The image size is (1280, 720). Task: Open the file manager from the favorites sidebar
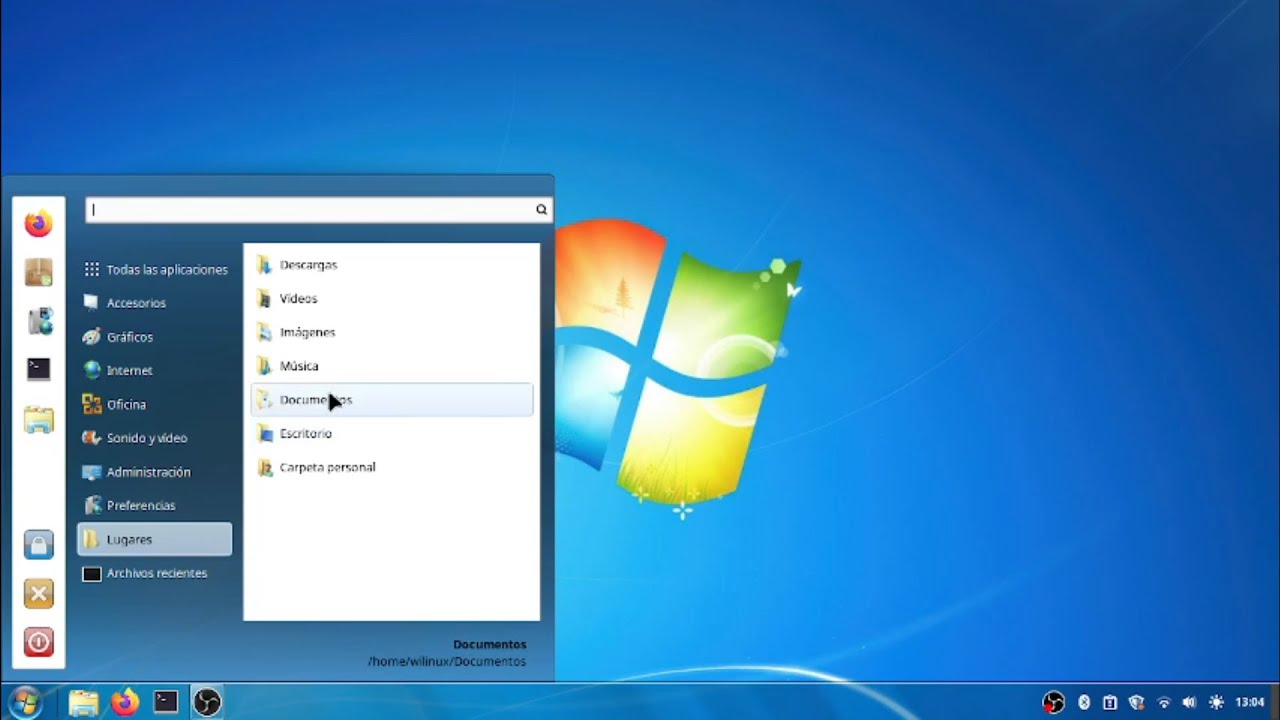point(38,419)
